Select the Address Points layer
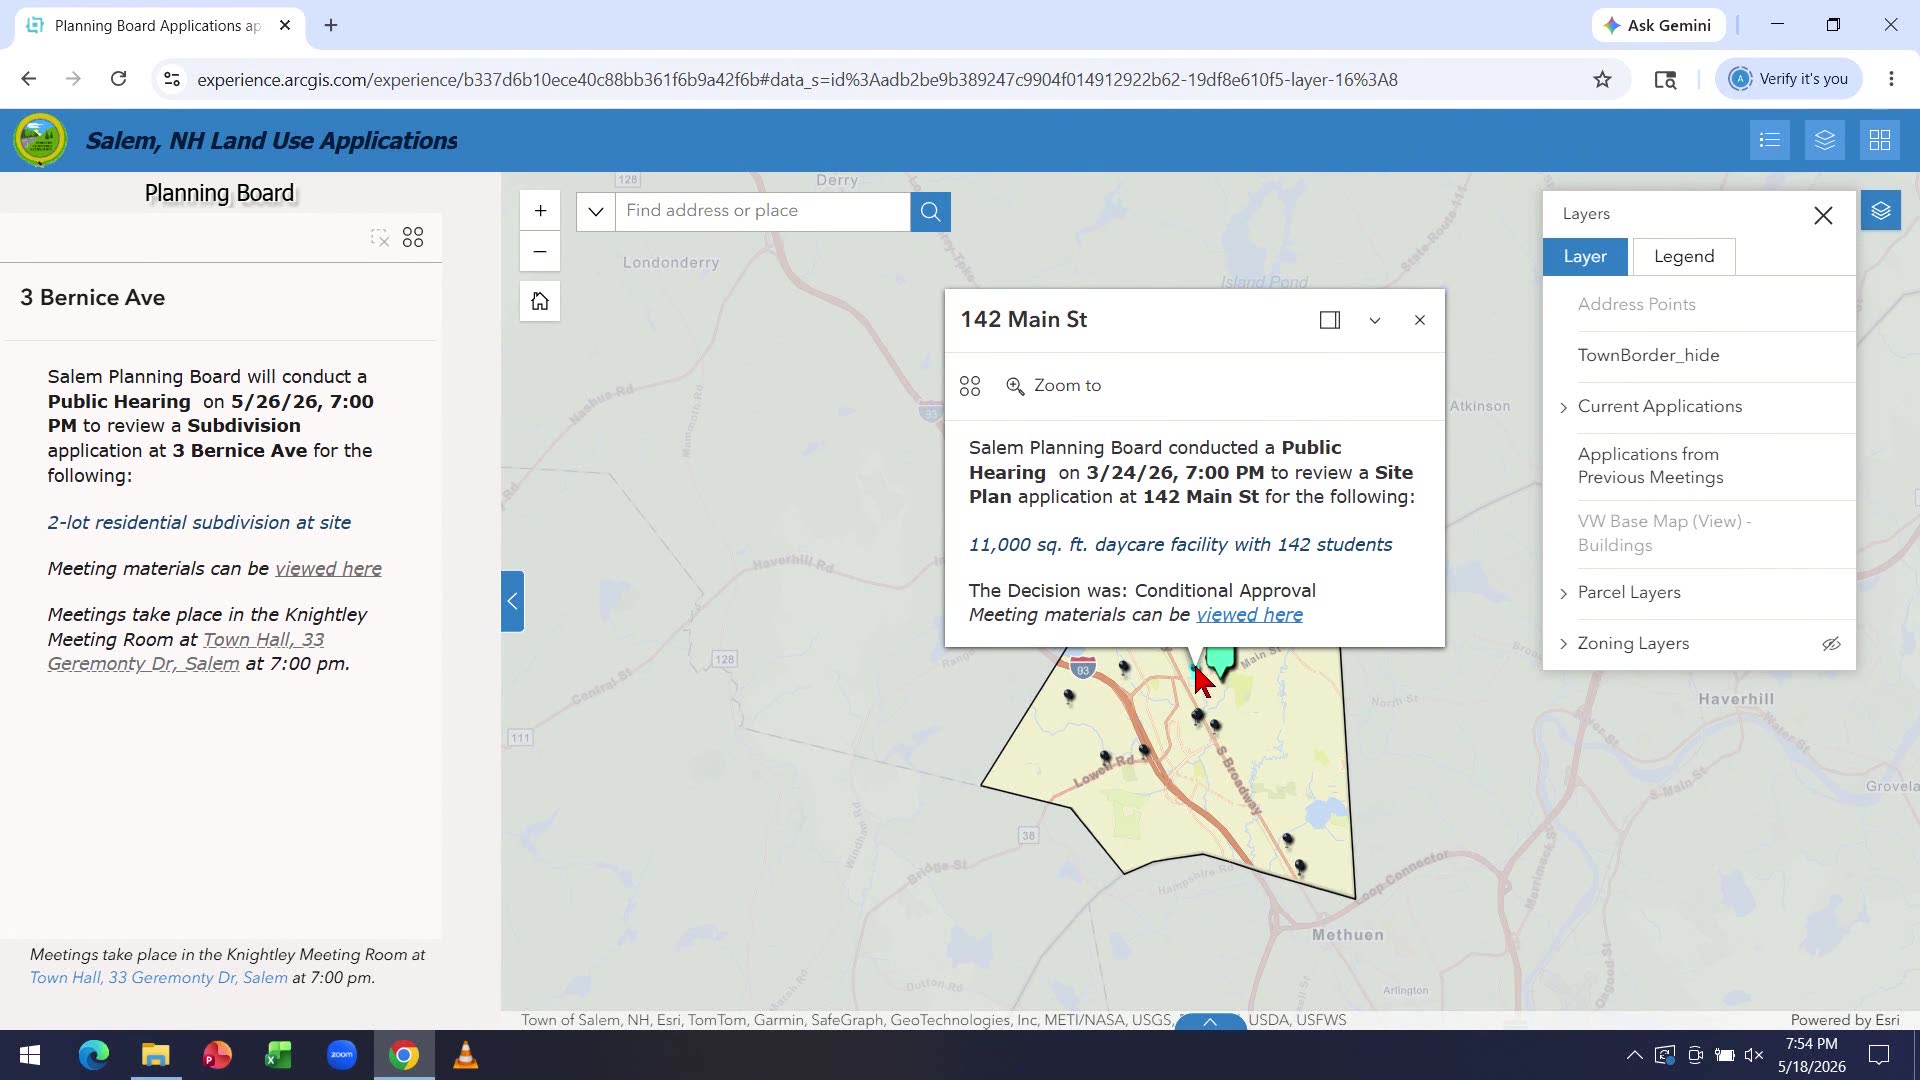Screen dimensions: 1920x1080 pyautogui.click(x=1636, y=304)
